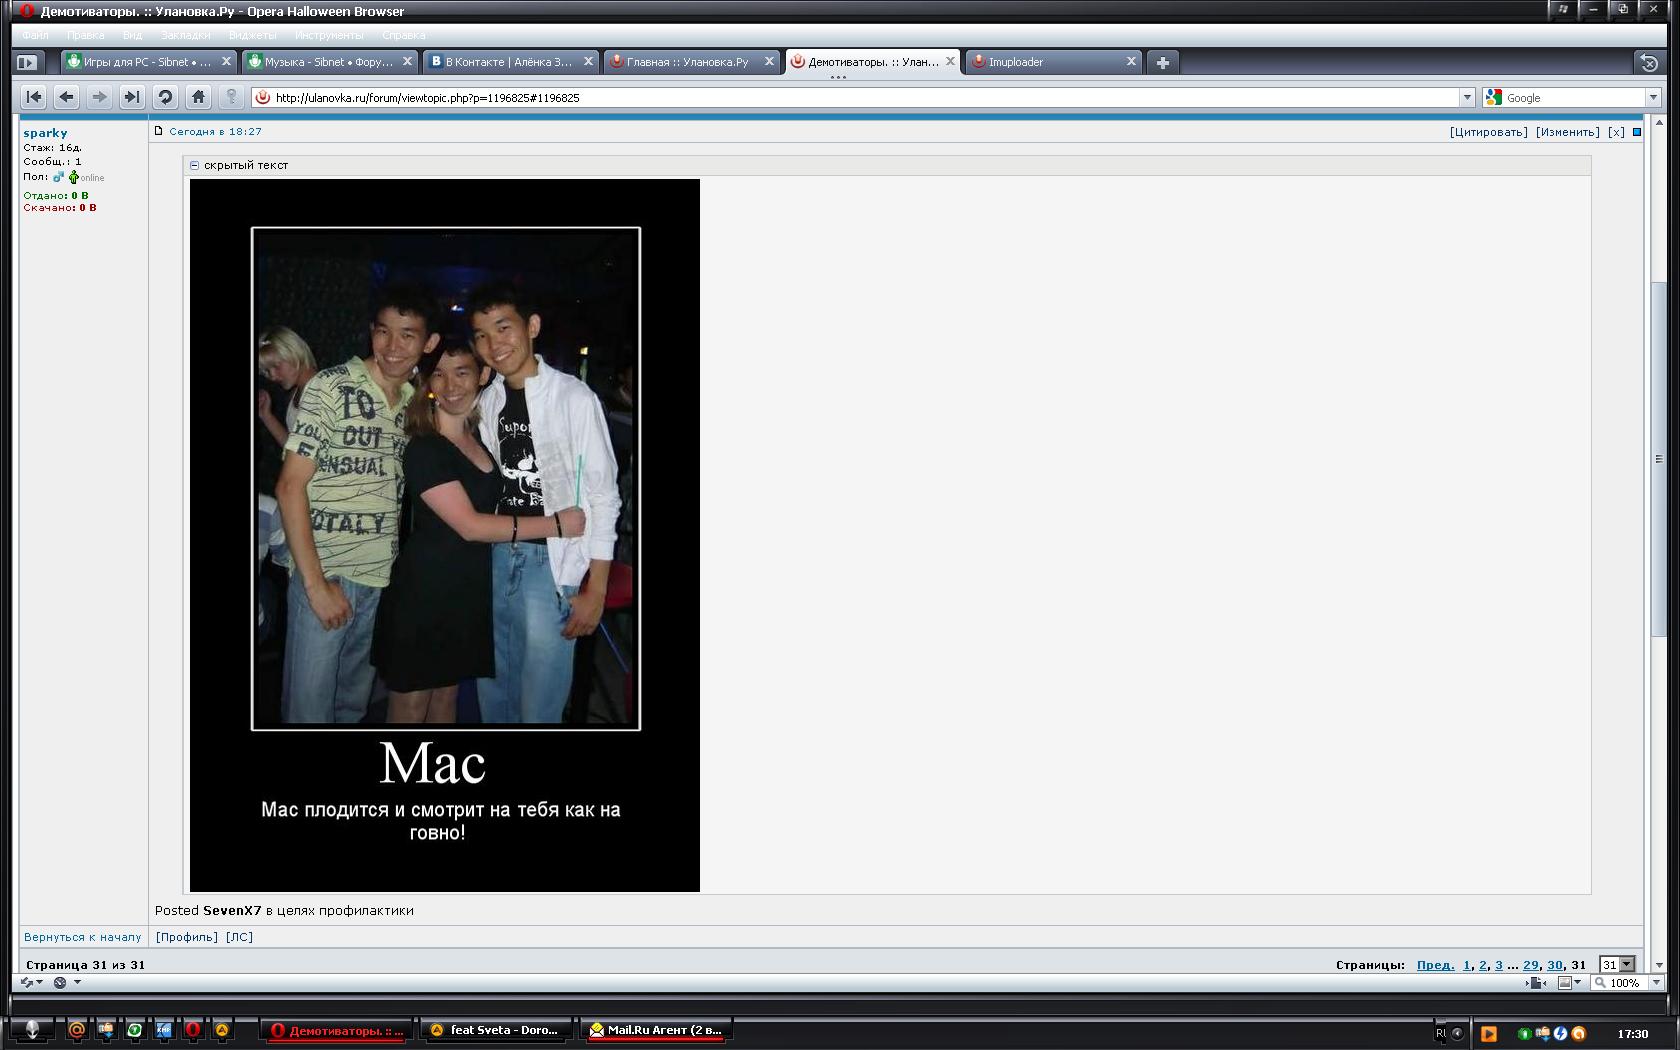
Task: Open the page number 31 dropdown
Action: pyautogui.click(x=1626, y=965)
